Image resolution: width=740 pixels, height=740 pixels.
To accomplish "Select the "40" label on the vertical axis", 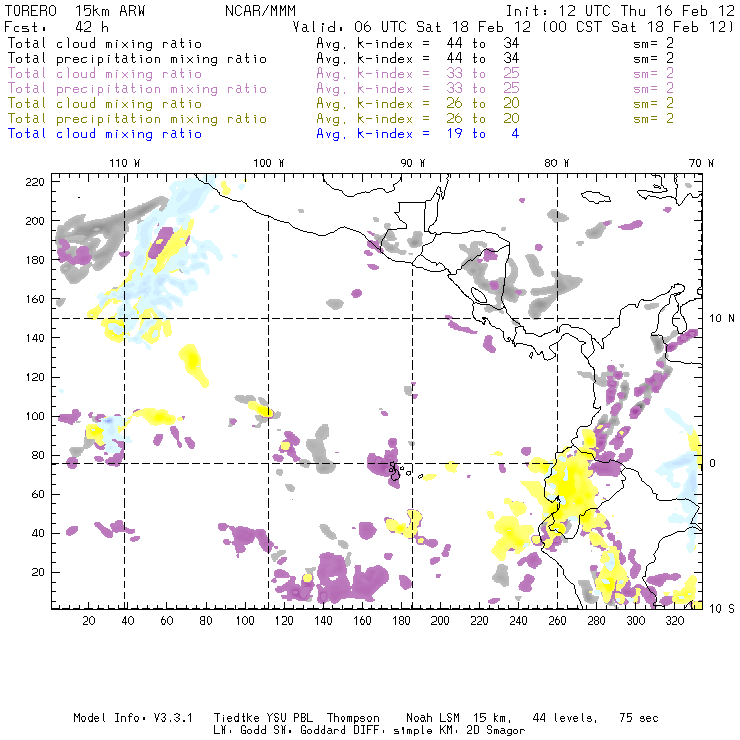I will click(x=38, y=533).
